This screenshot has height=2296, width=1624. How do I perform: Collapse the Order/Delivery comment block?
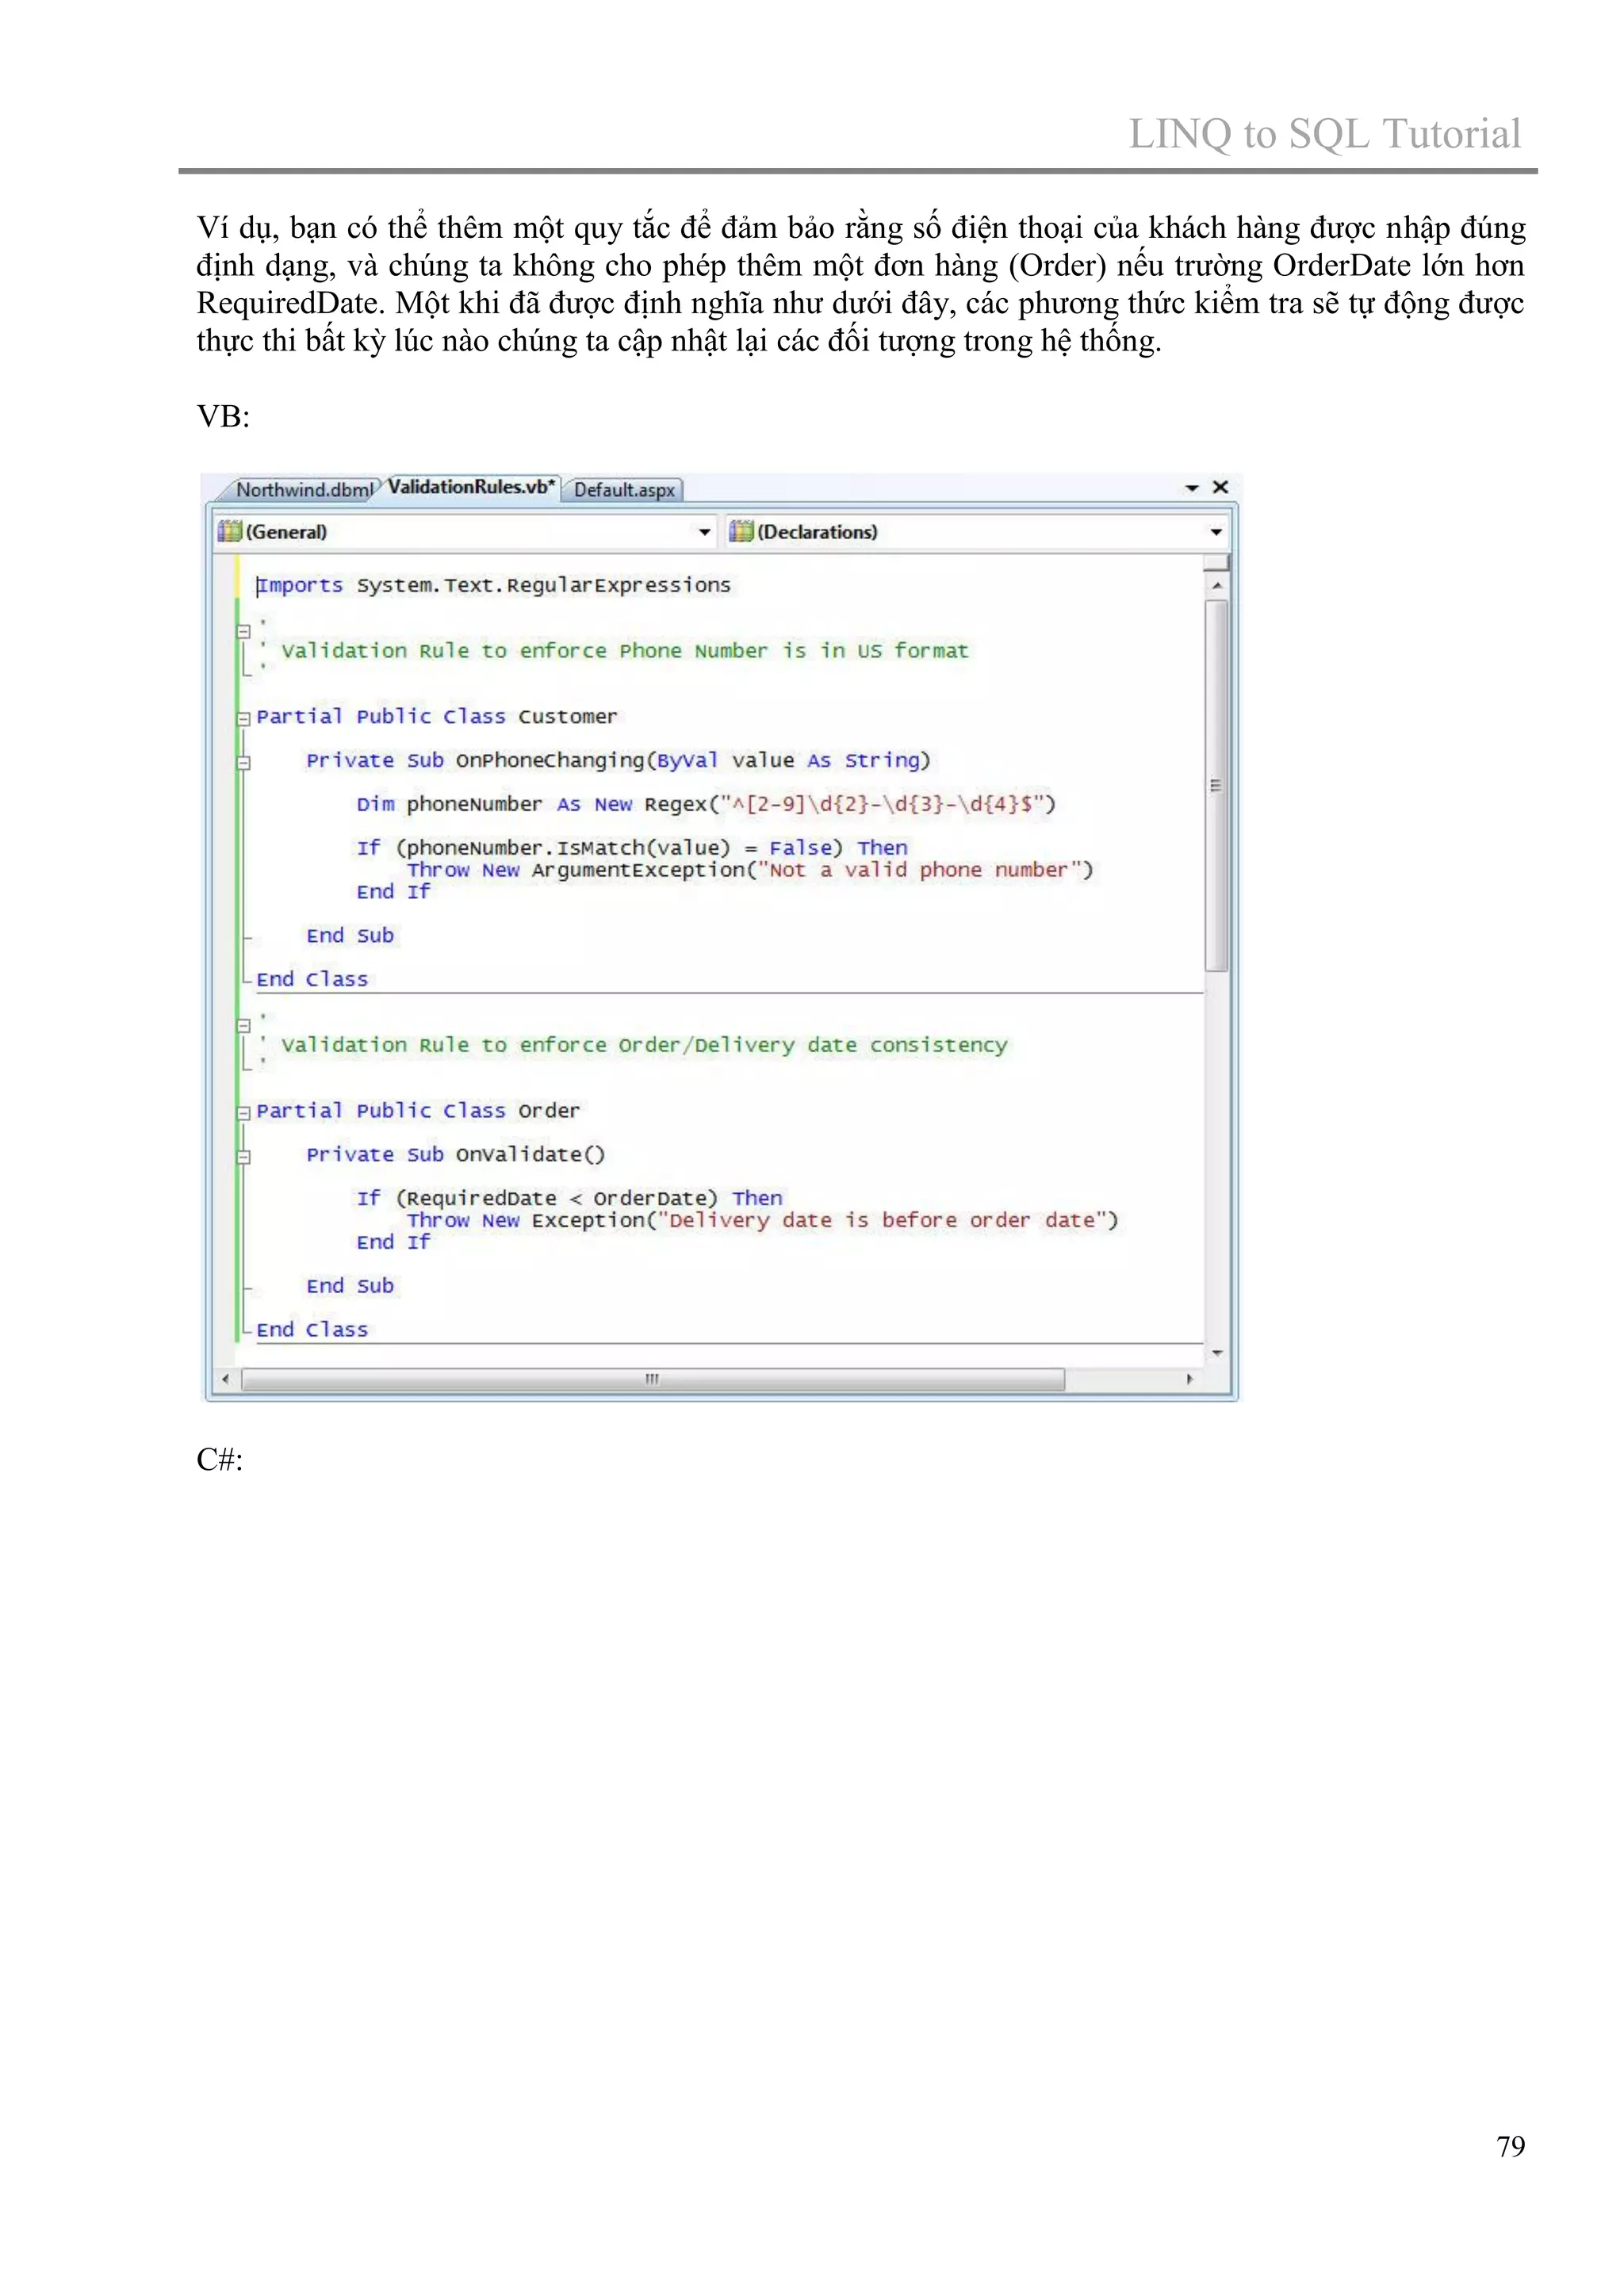point(243,1025)
